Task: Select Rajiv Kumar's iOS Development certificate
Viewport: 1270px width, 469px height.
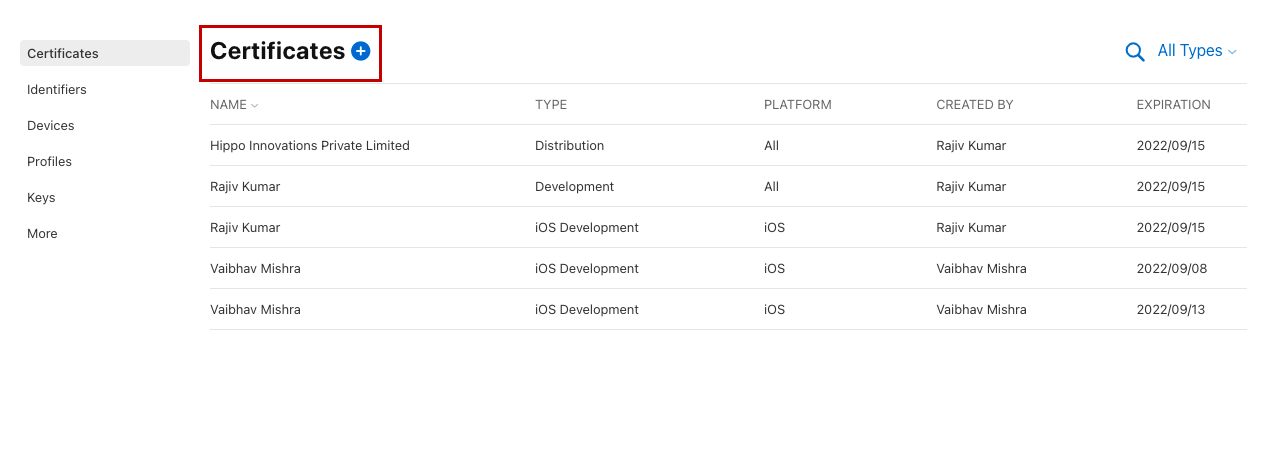Action: tap(245, 228)
